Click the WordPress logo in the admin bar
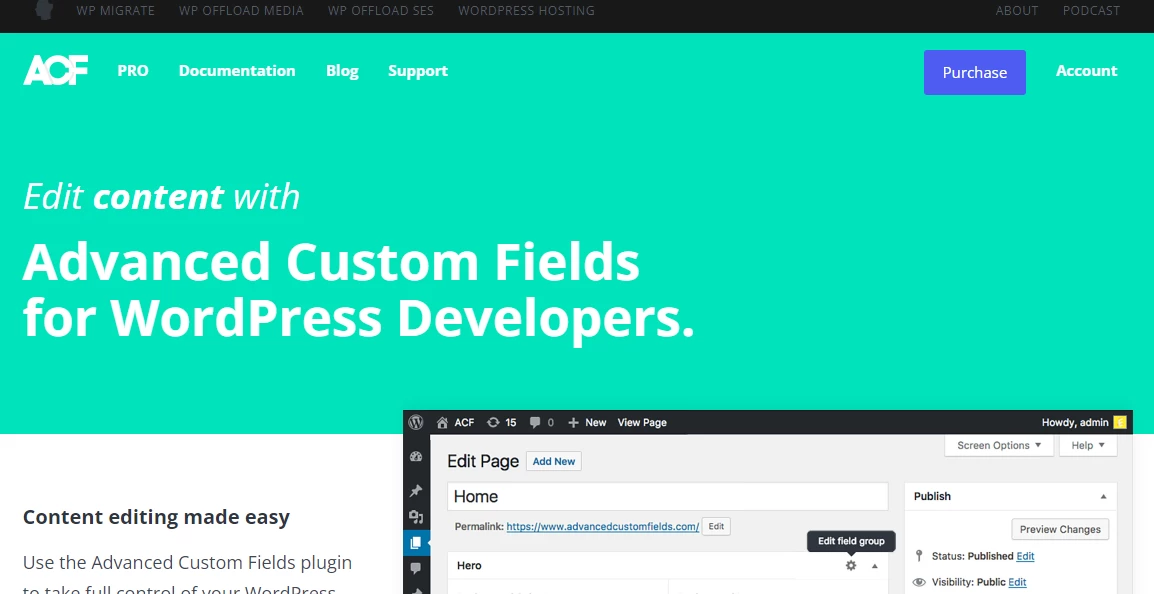Viewport: 1154px width, 594px height. pos(416,422)
